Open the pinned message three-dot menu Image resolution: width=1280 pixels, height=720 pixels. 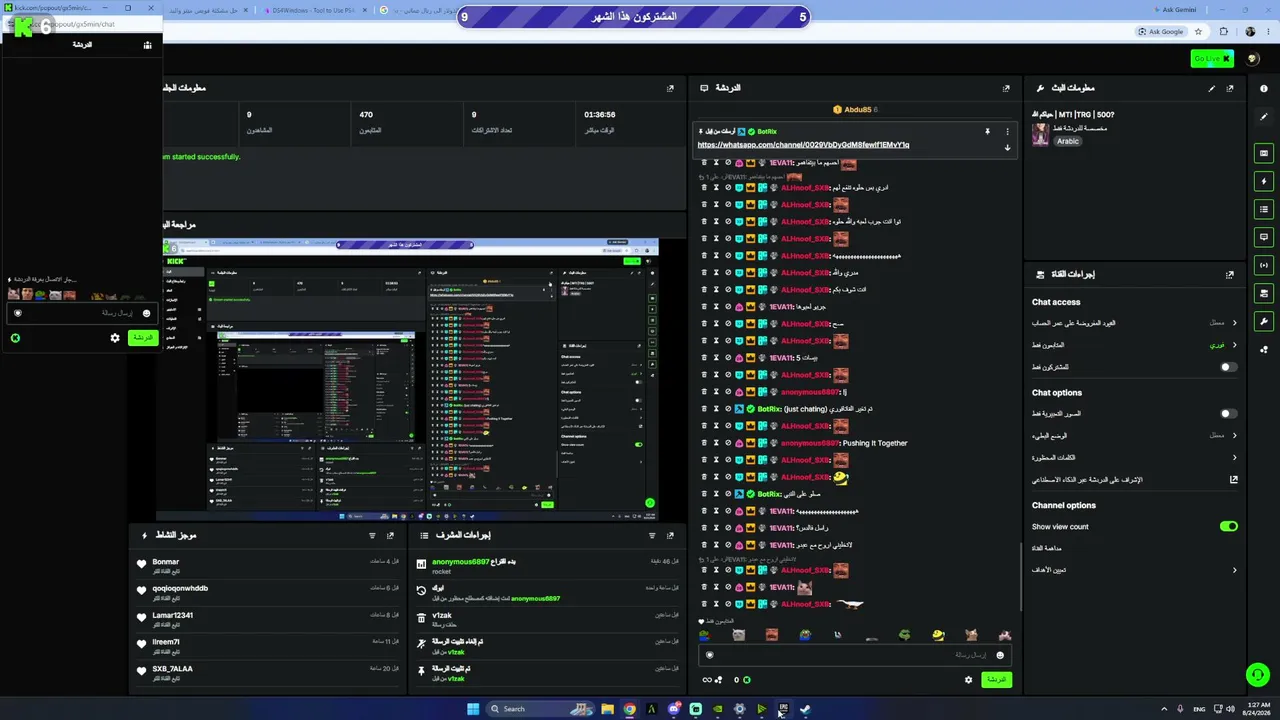(1007, 131)
